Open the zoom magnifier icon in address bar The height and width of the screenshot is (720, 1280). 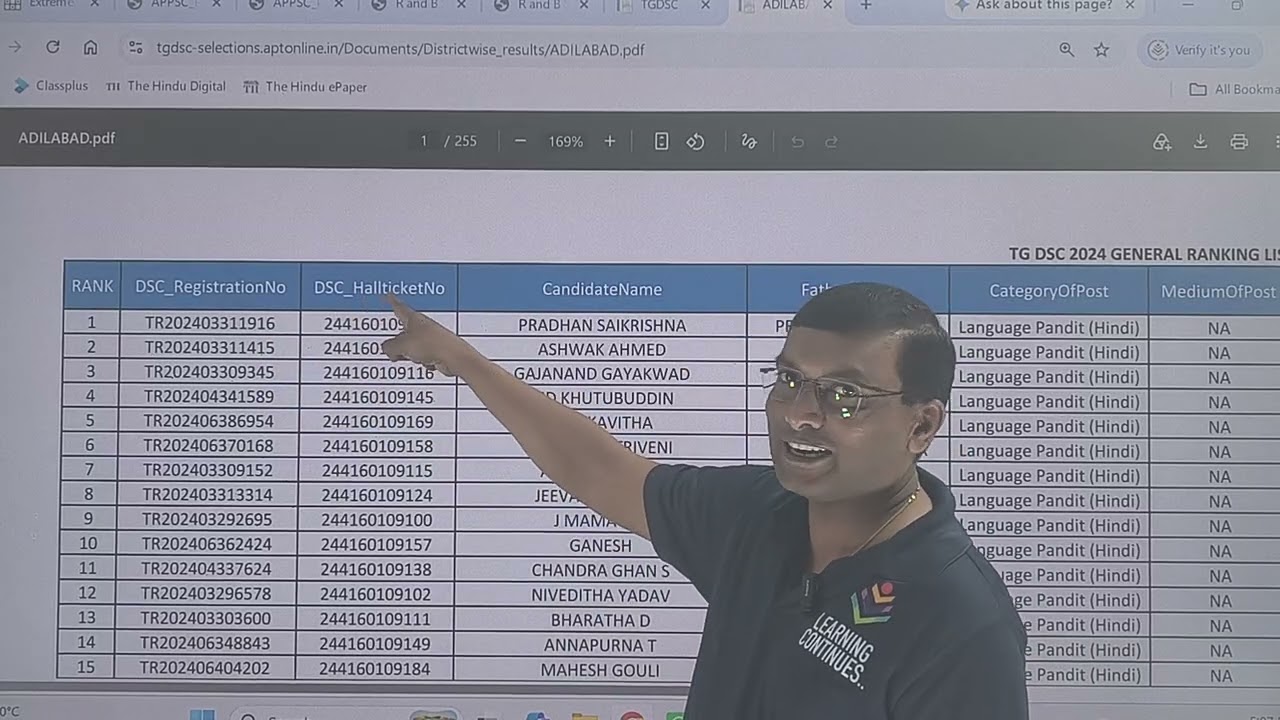(x=1067, y=49)
